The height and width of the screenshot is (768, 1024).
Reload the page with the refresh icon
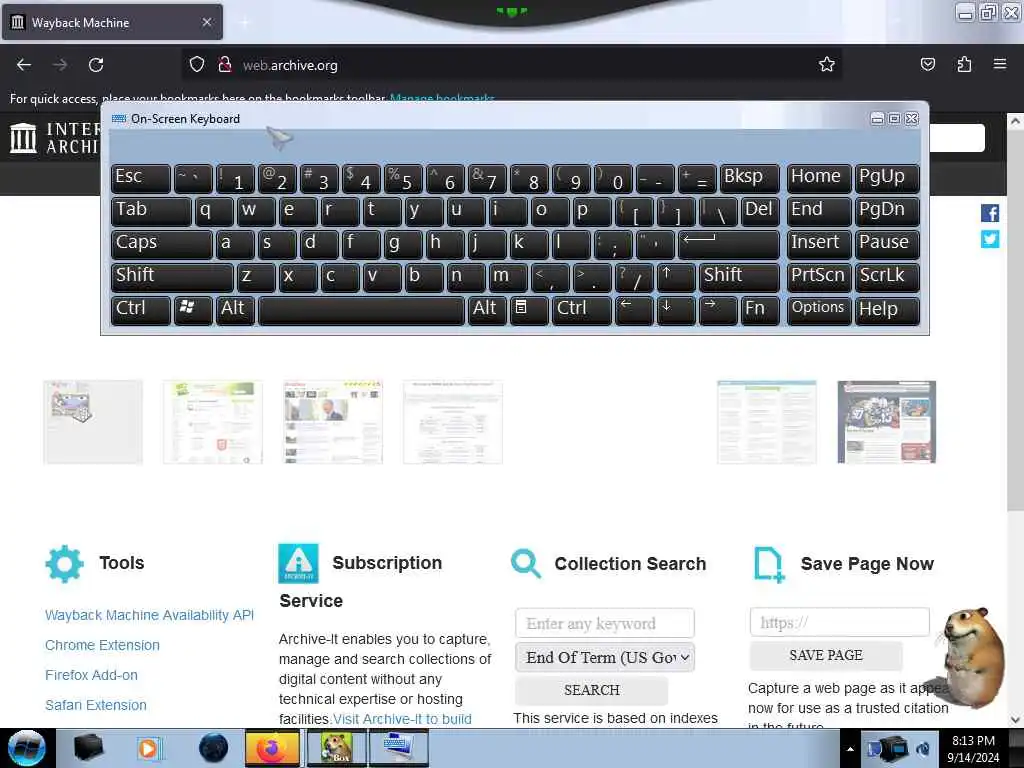click(96, 65)
